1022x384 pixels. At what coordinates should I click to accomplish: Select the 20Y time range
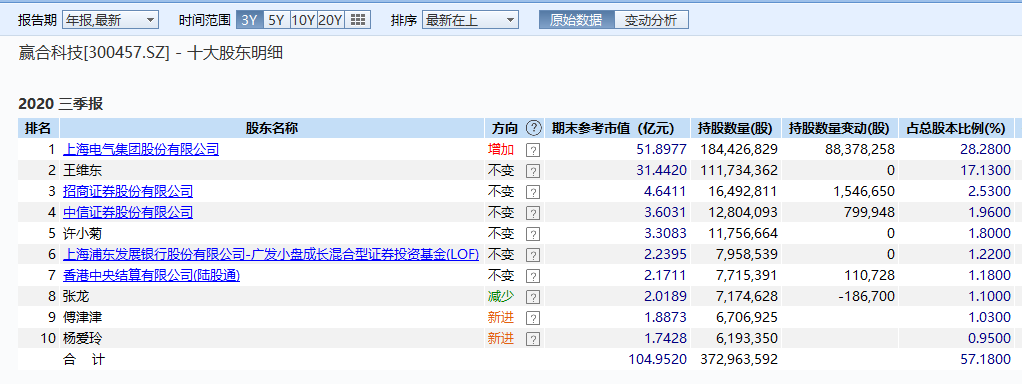pos(330,20)
